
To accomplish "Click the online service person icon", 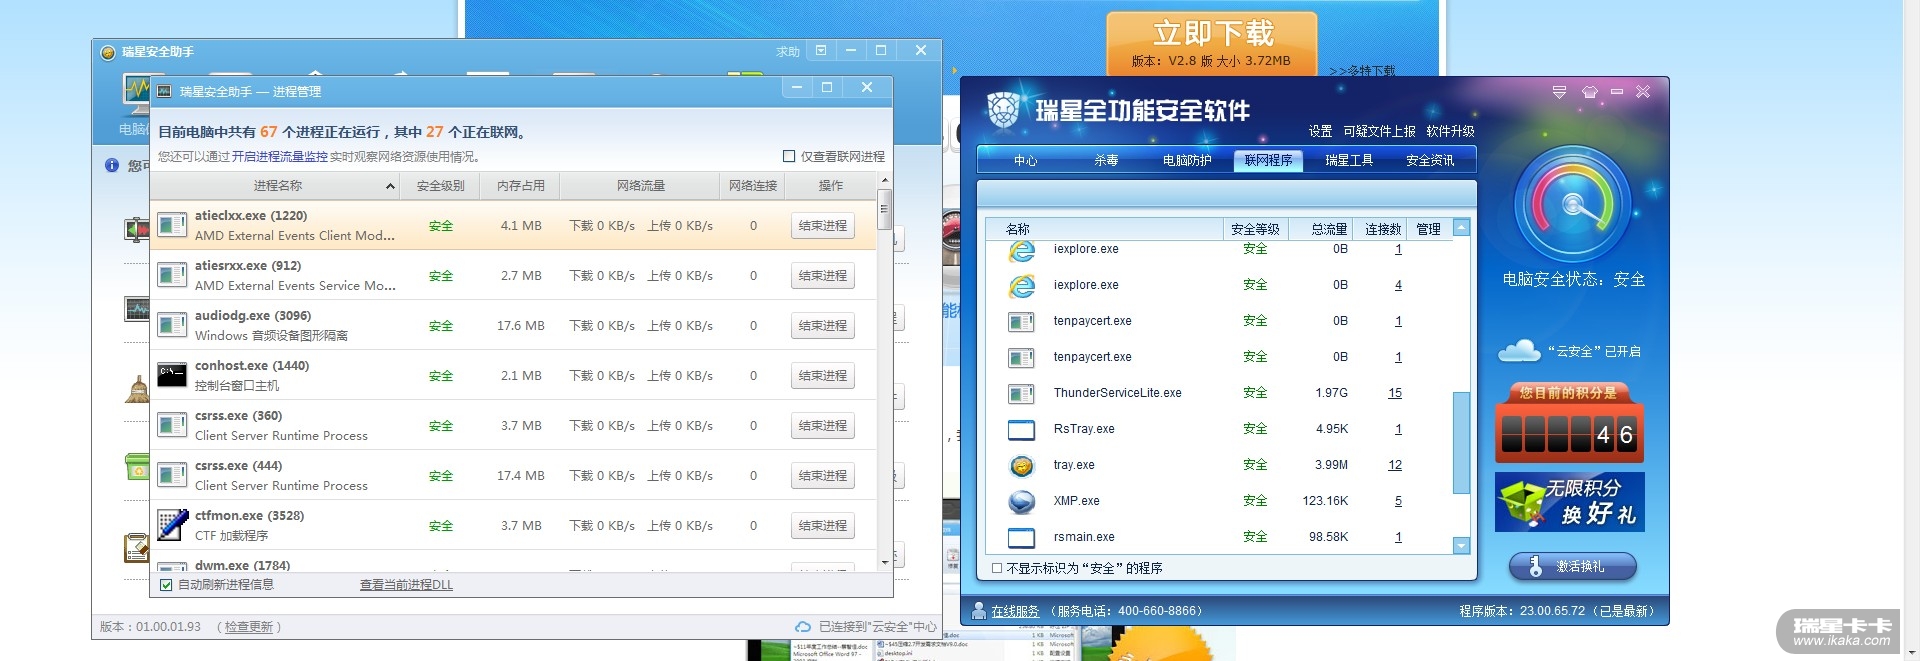I will 979,610.
